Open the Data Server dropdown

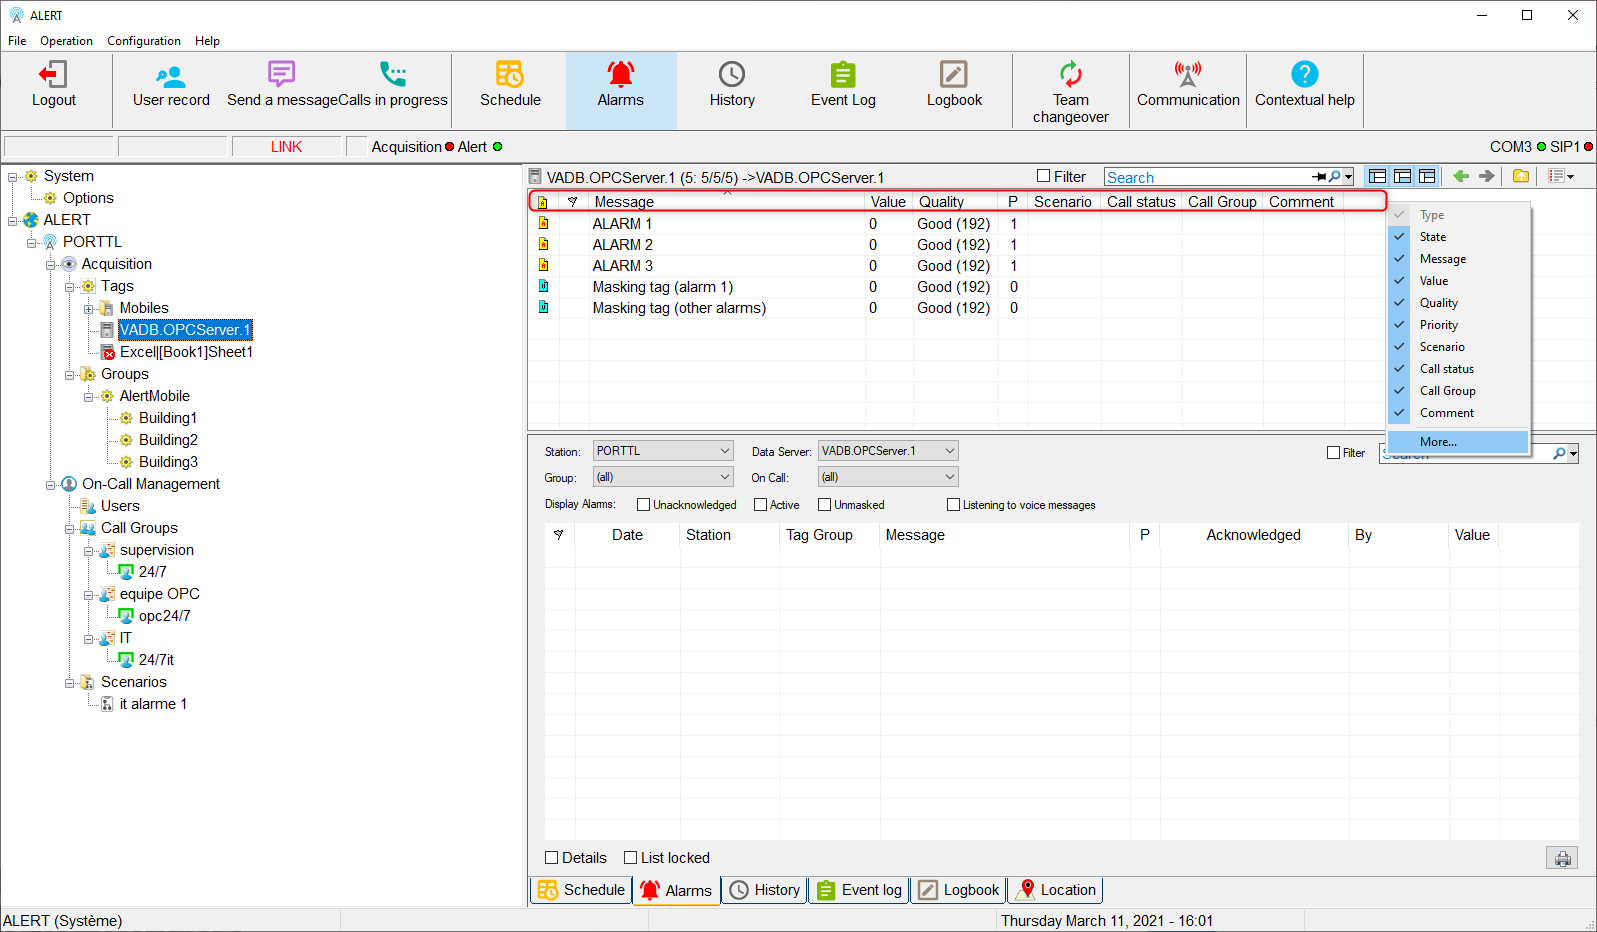click(888, 451)
